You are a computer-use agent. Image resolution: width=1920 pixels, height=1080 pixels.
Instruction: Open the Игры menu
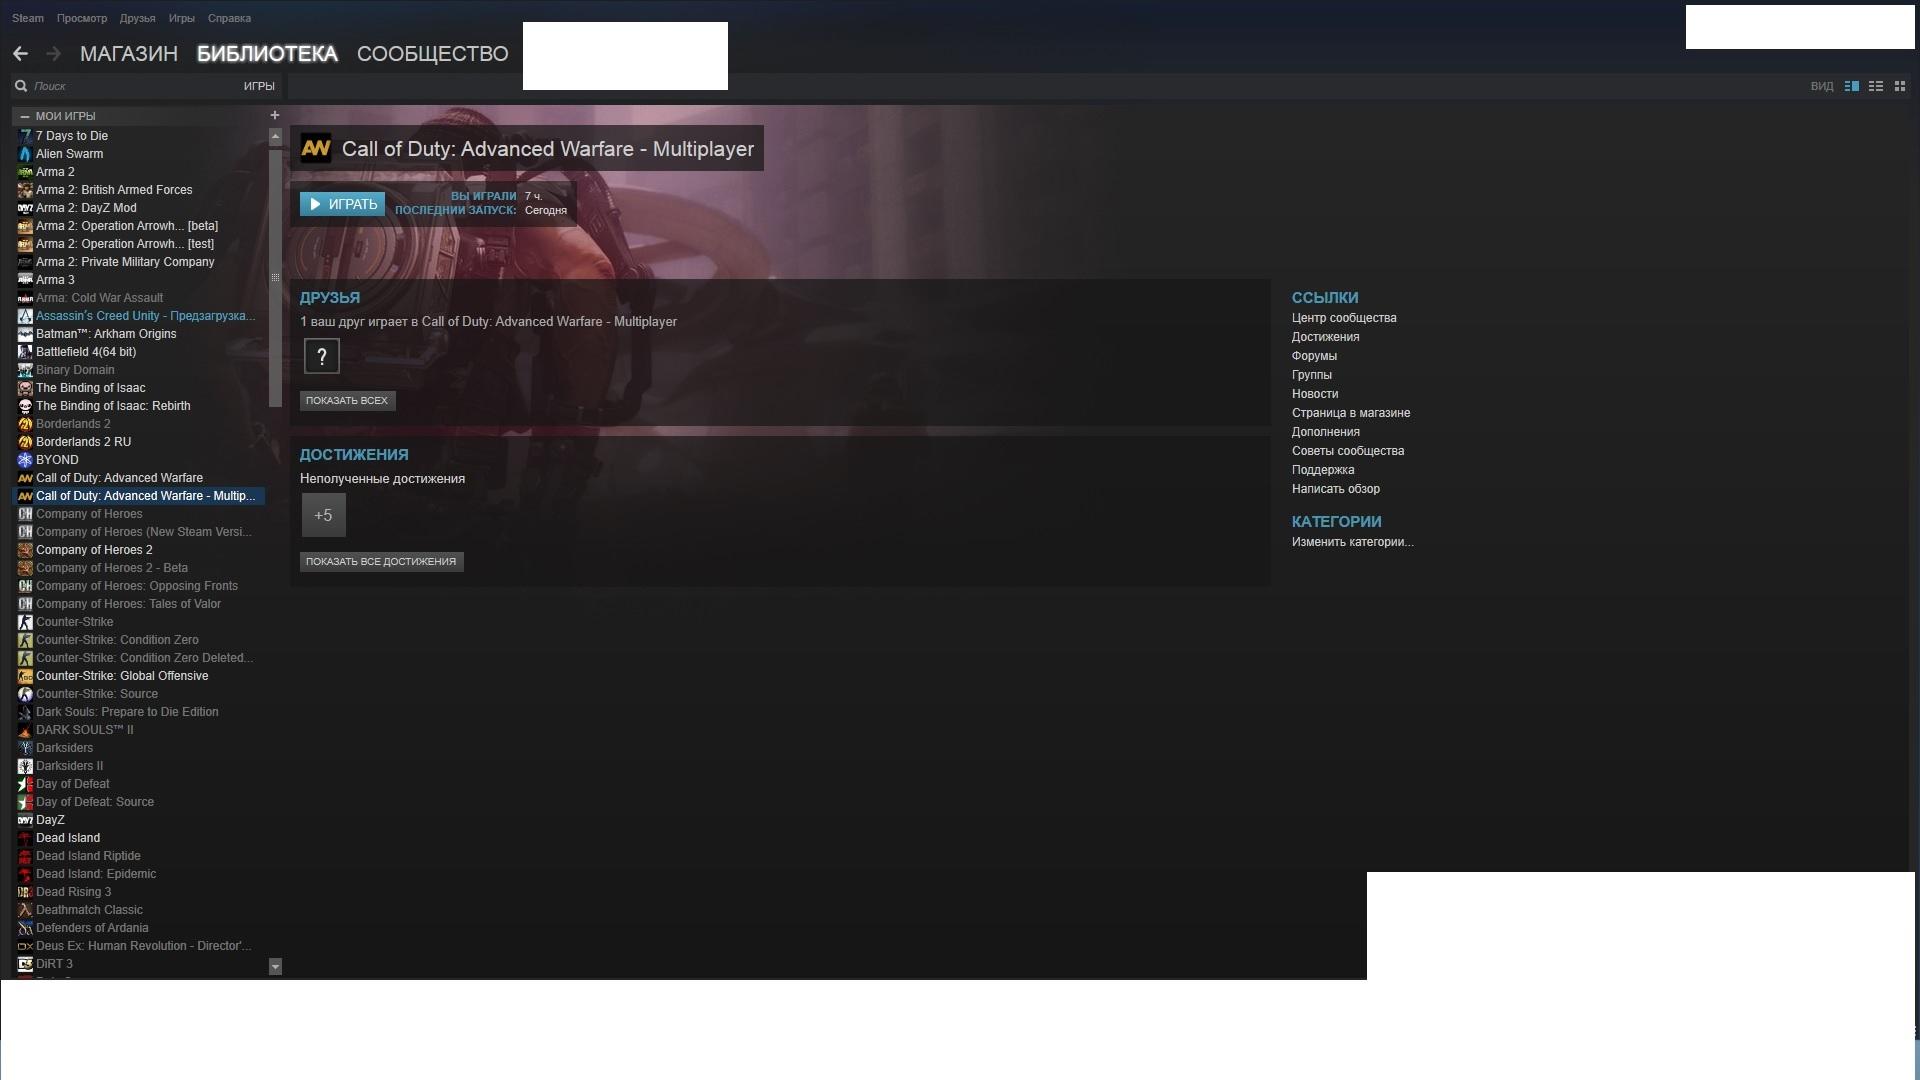(x=182, y=18)
